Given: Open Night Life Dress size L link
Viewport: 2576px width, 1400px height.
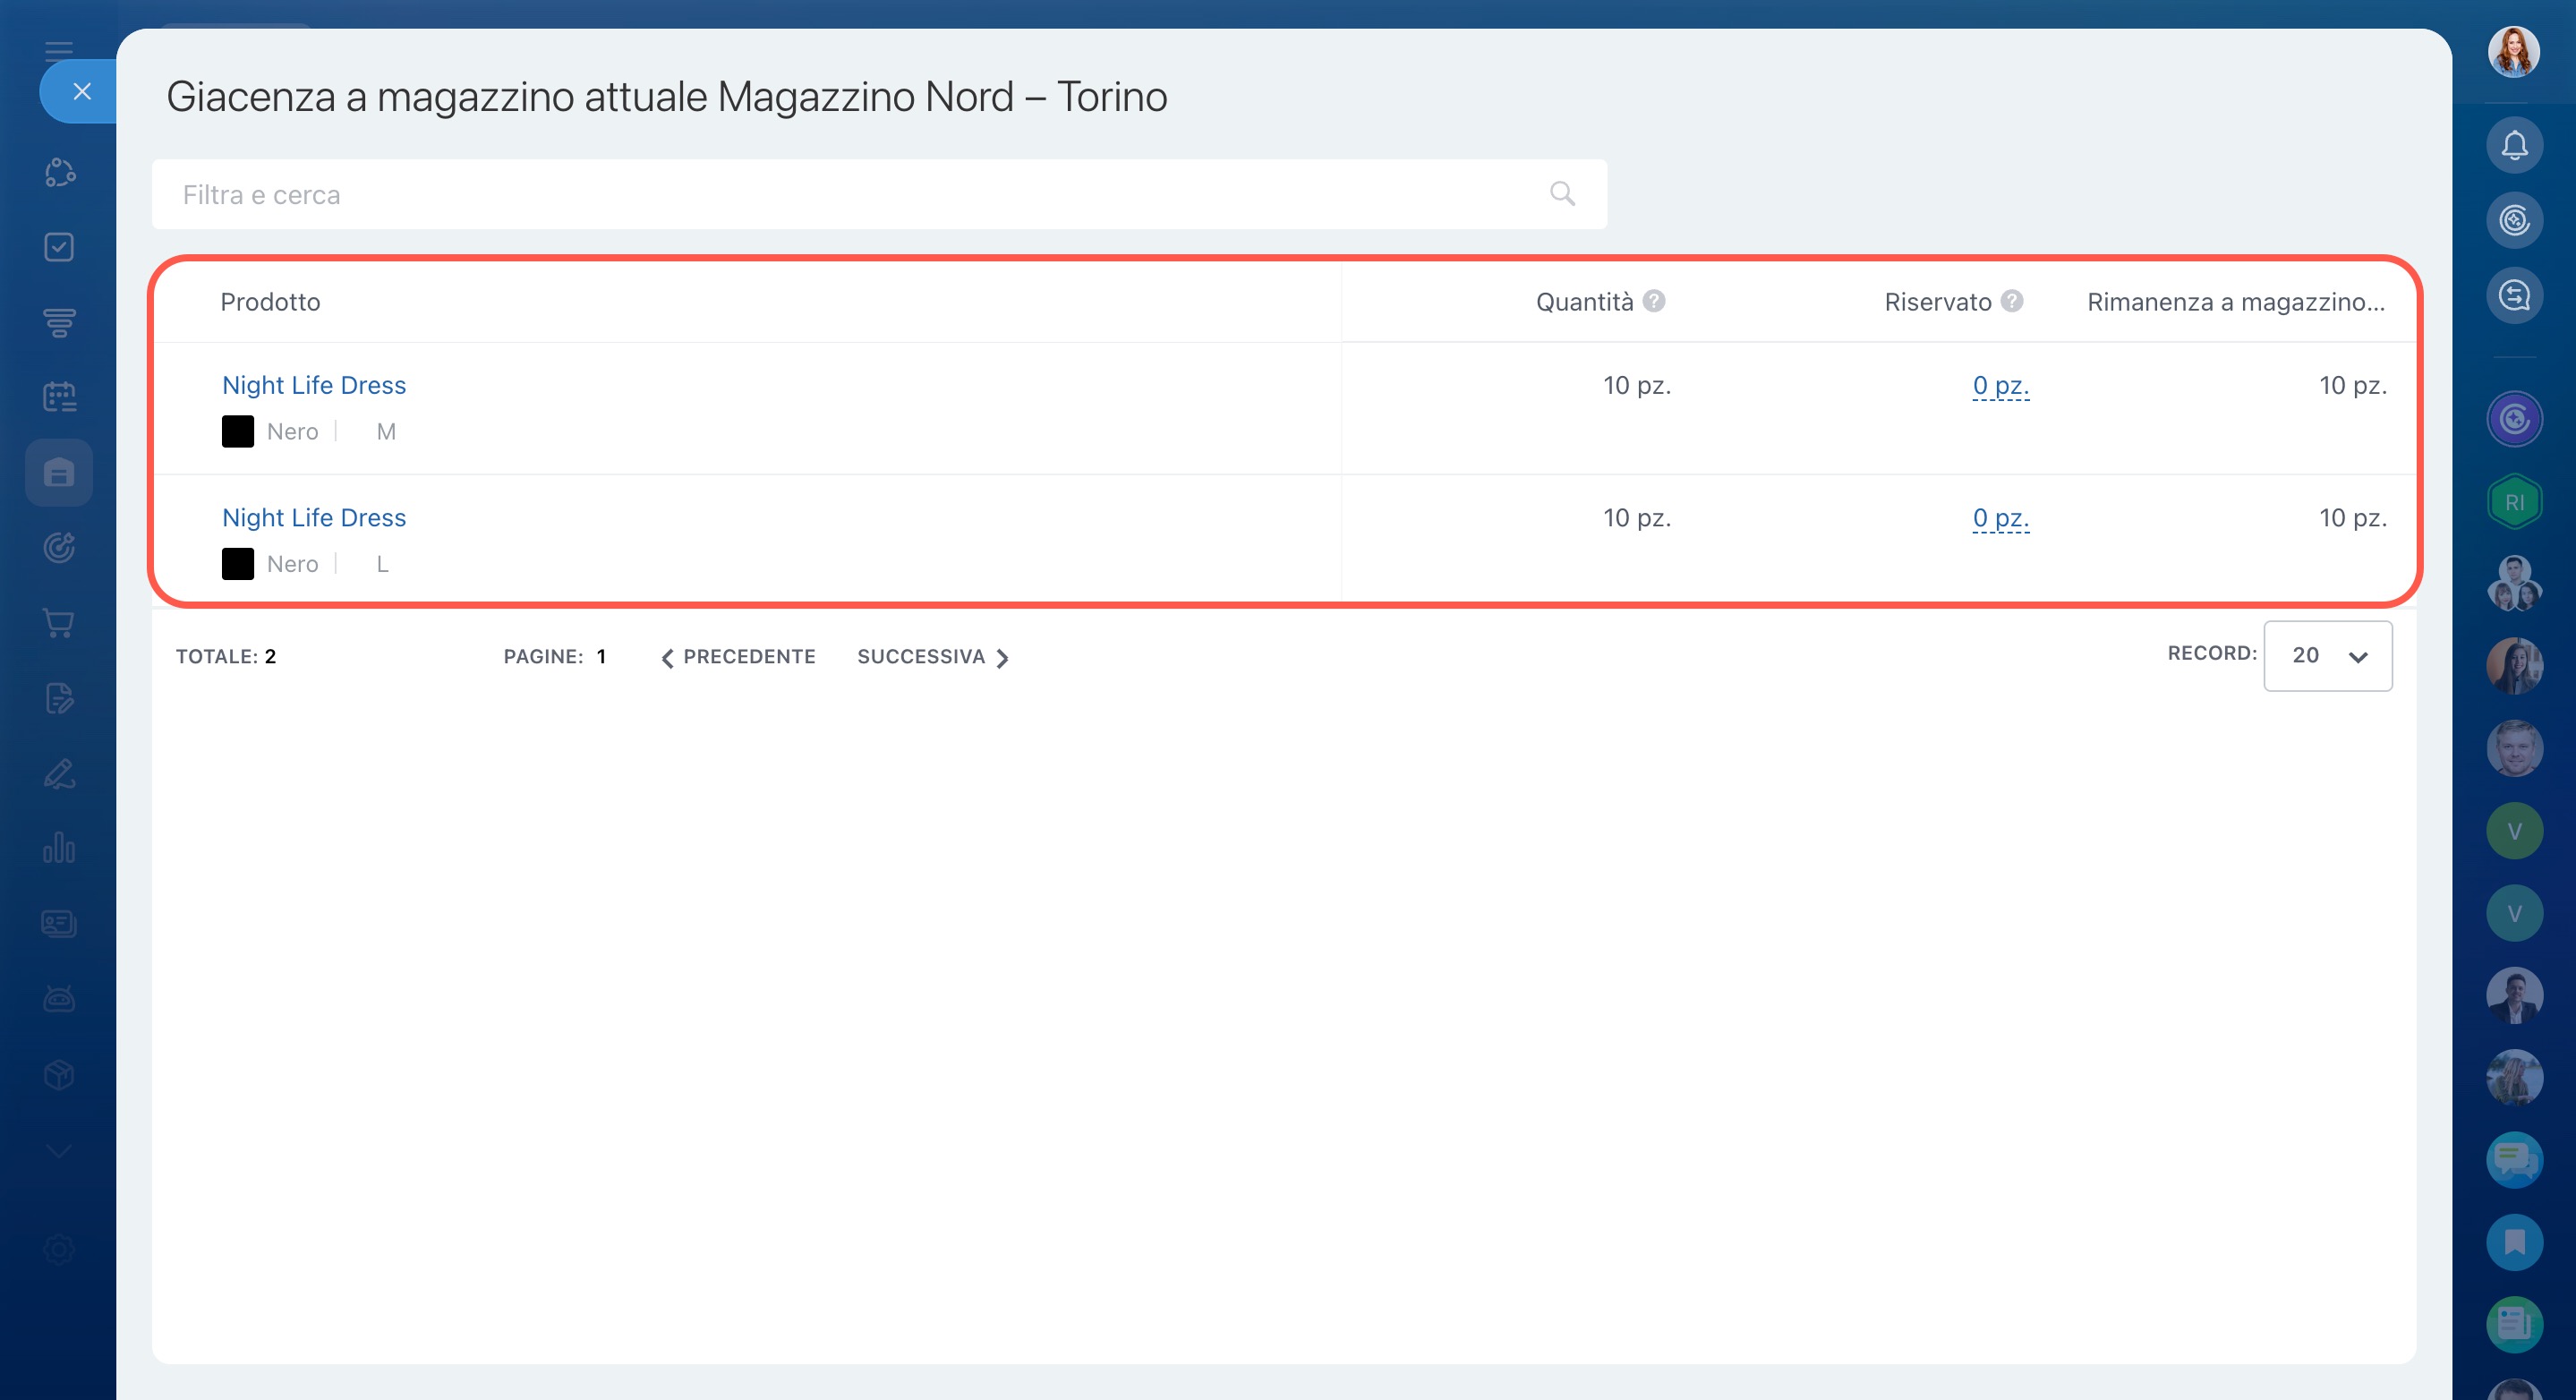Looking at the screenshot, I should coord(314,517).
